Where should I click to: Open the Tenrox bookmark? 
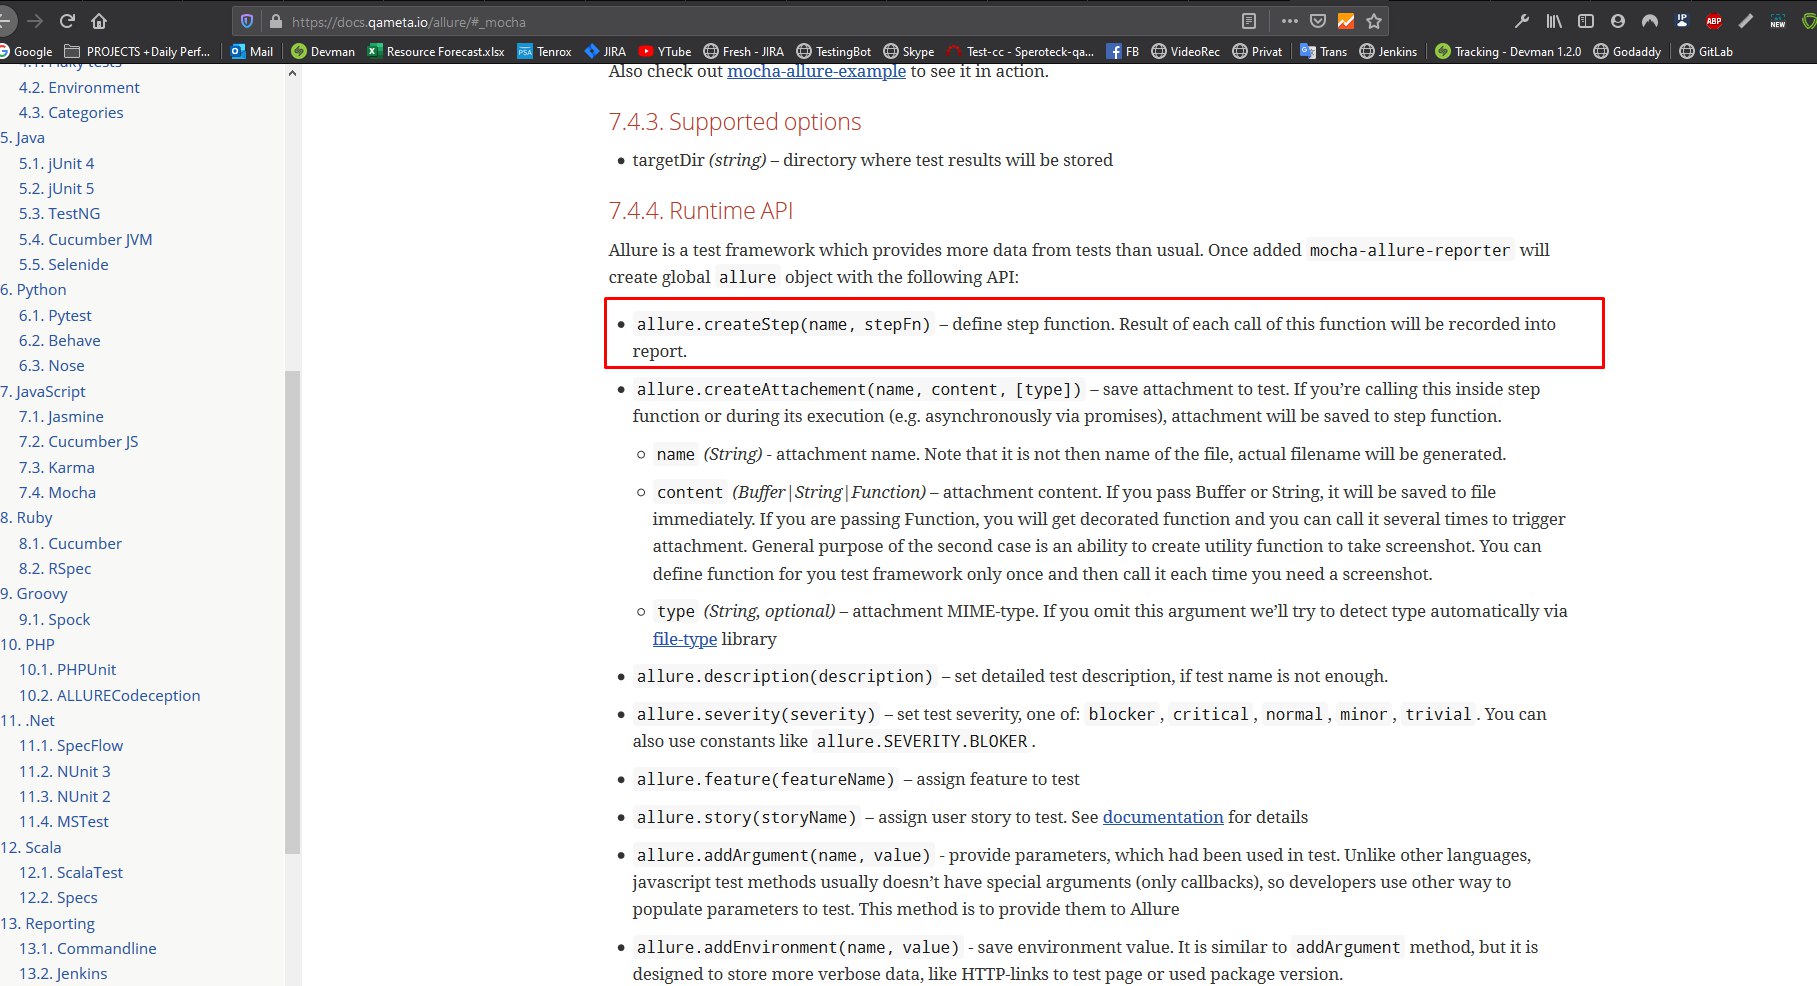click(x=545, y=51)
